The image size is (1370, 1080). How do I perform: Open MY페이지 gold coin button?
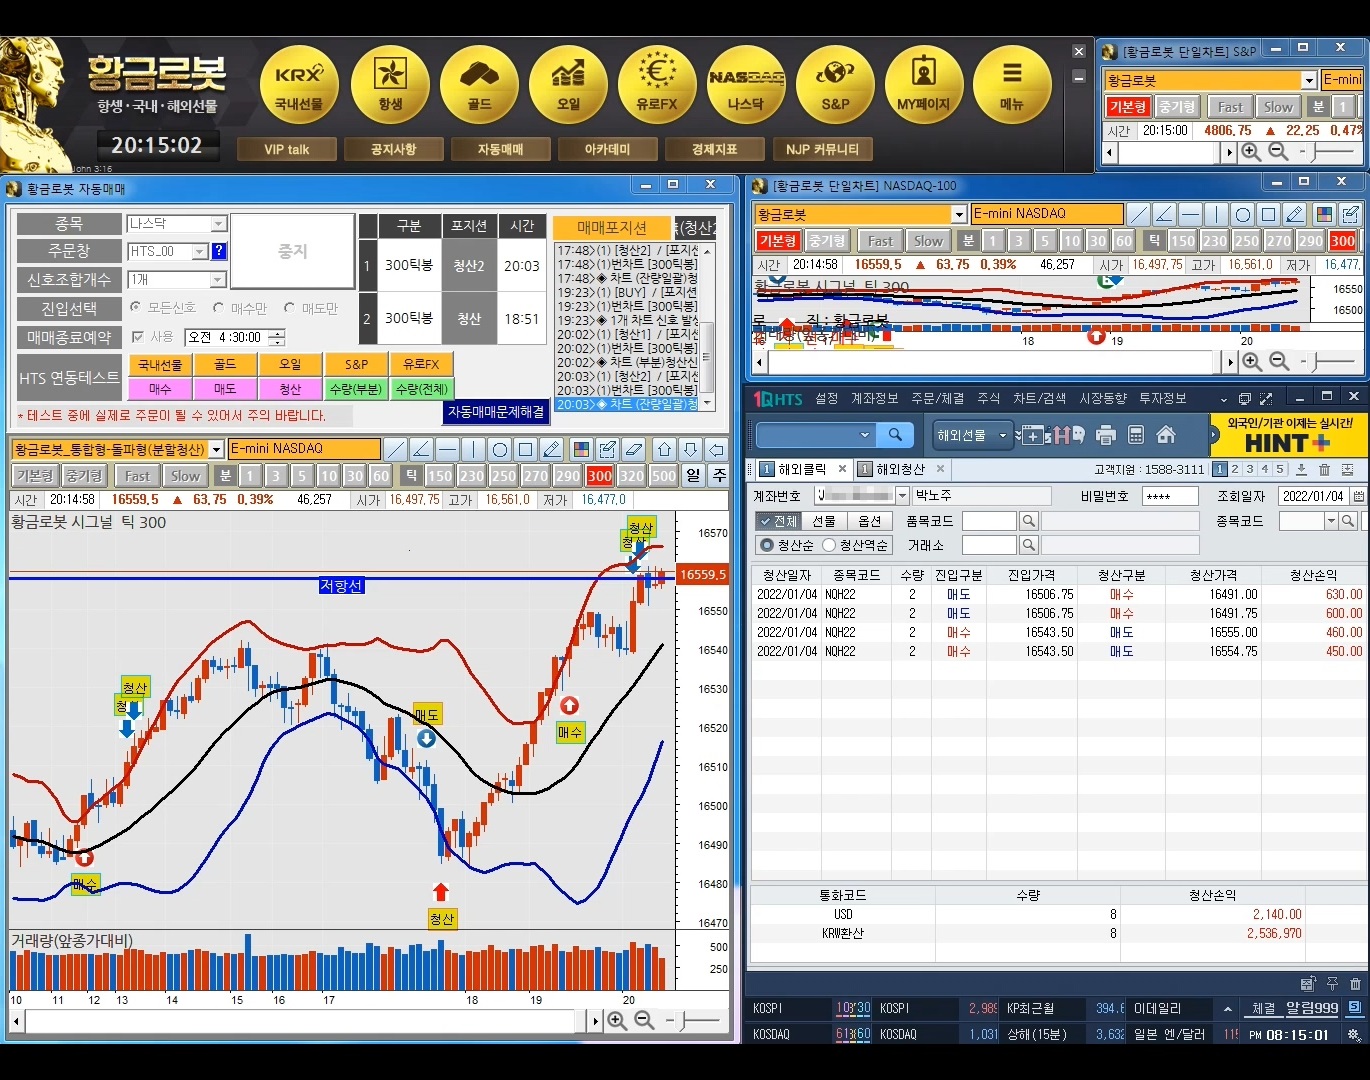[x=923, y=85]
